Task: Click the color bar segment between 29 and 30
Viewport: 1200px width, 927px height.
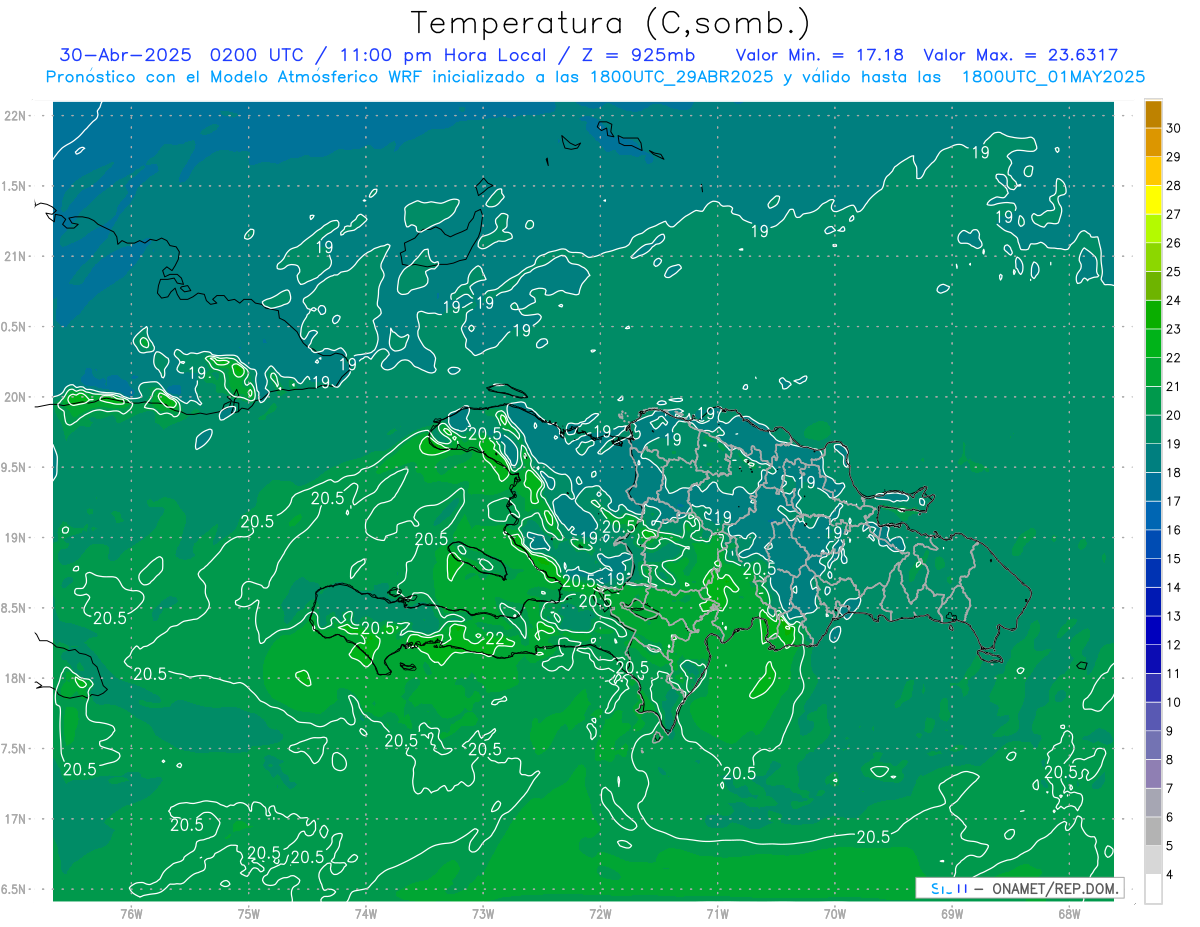Action: (x=1154, y=142)
